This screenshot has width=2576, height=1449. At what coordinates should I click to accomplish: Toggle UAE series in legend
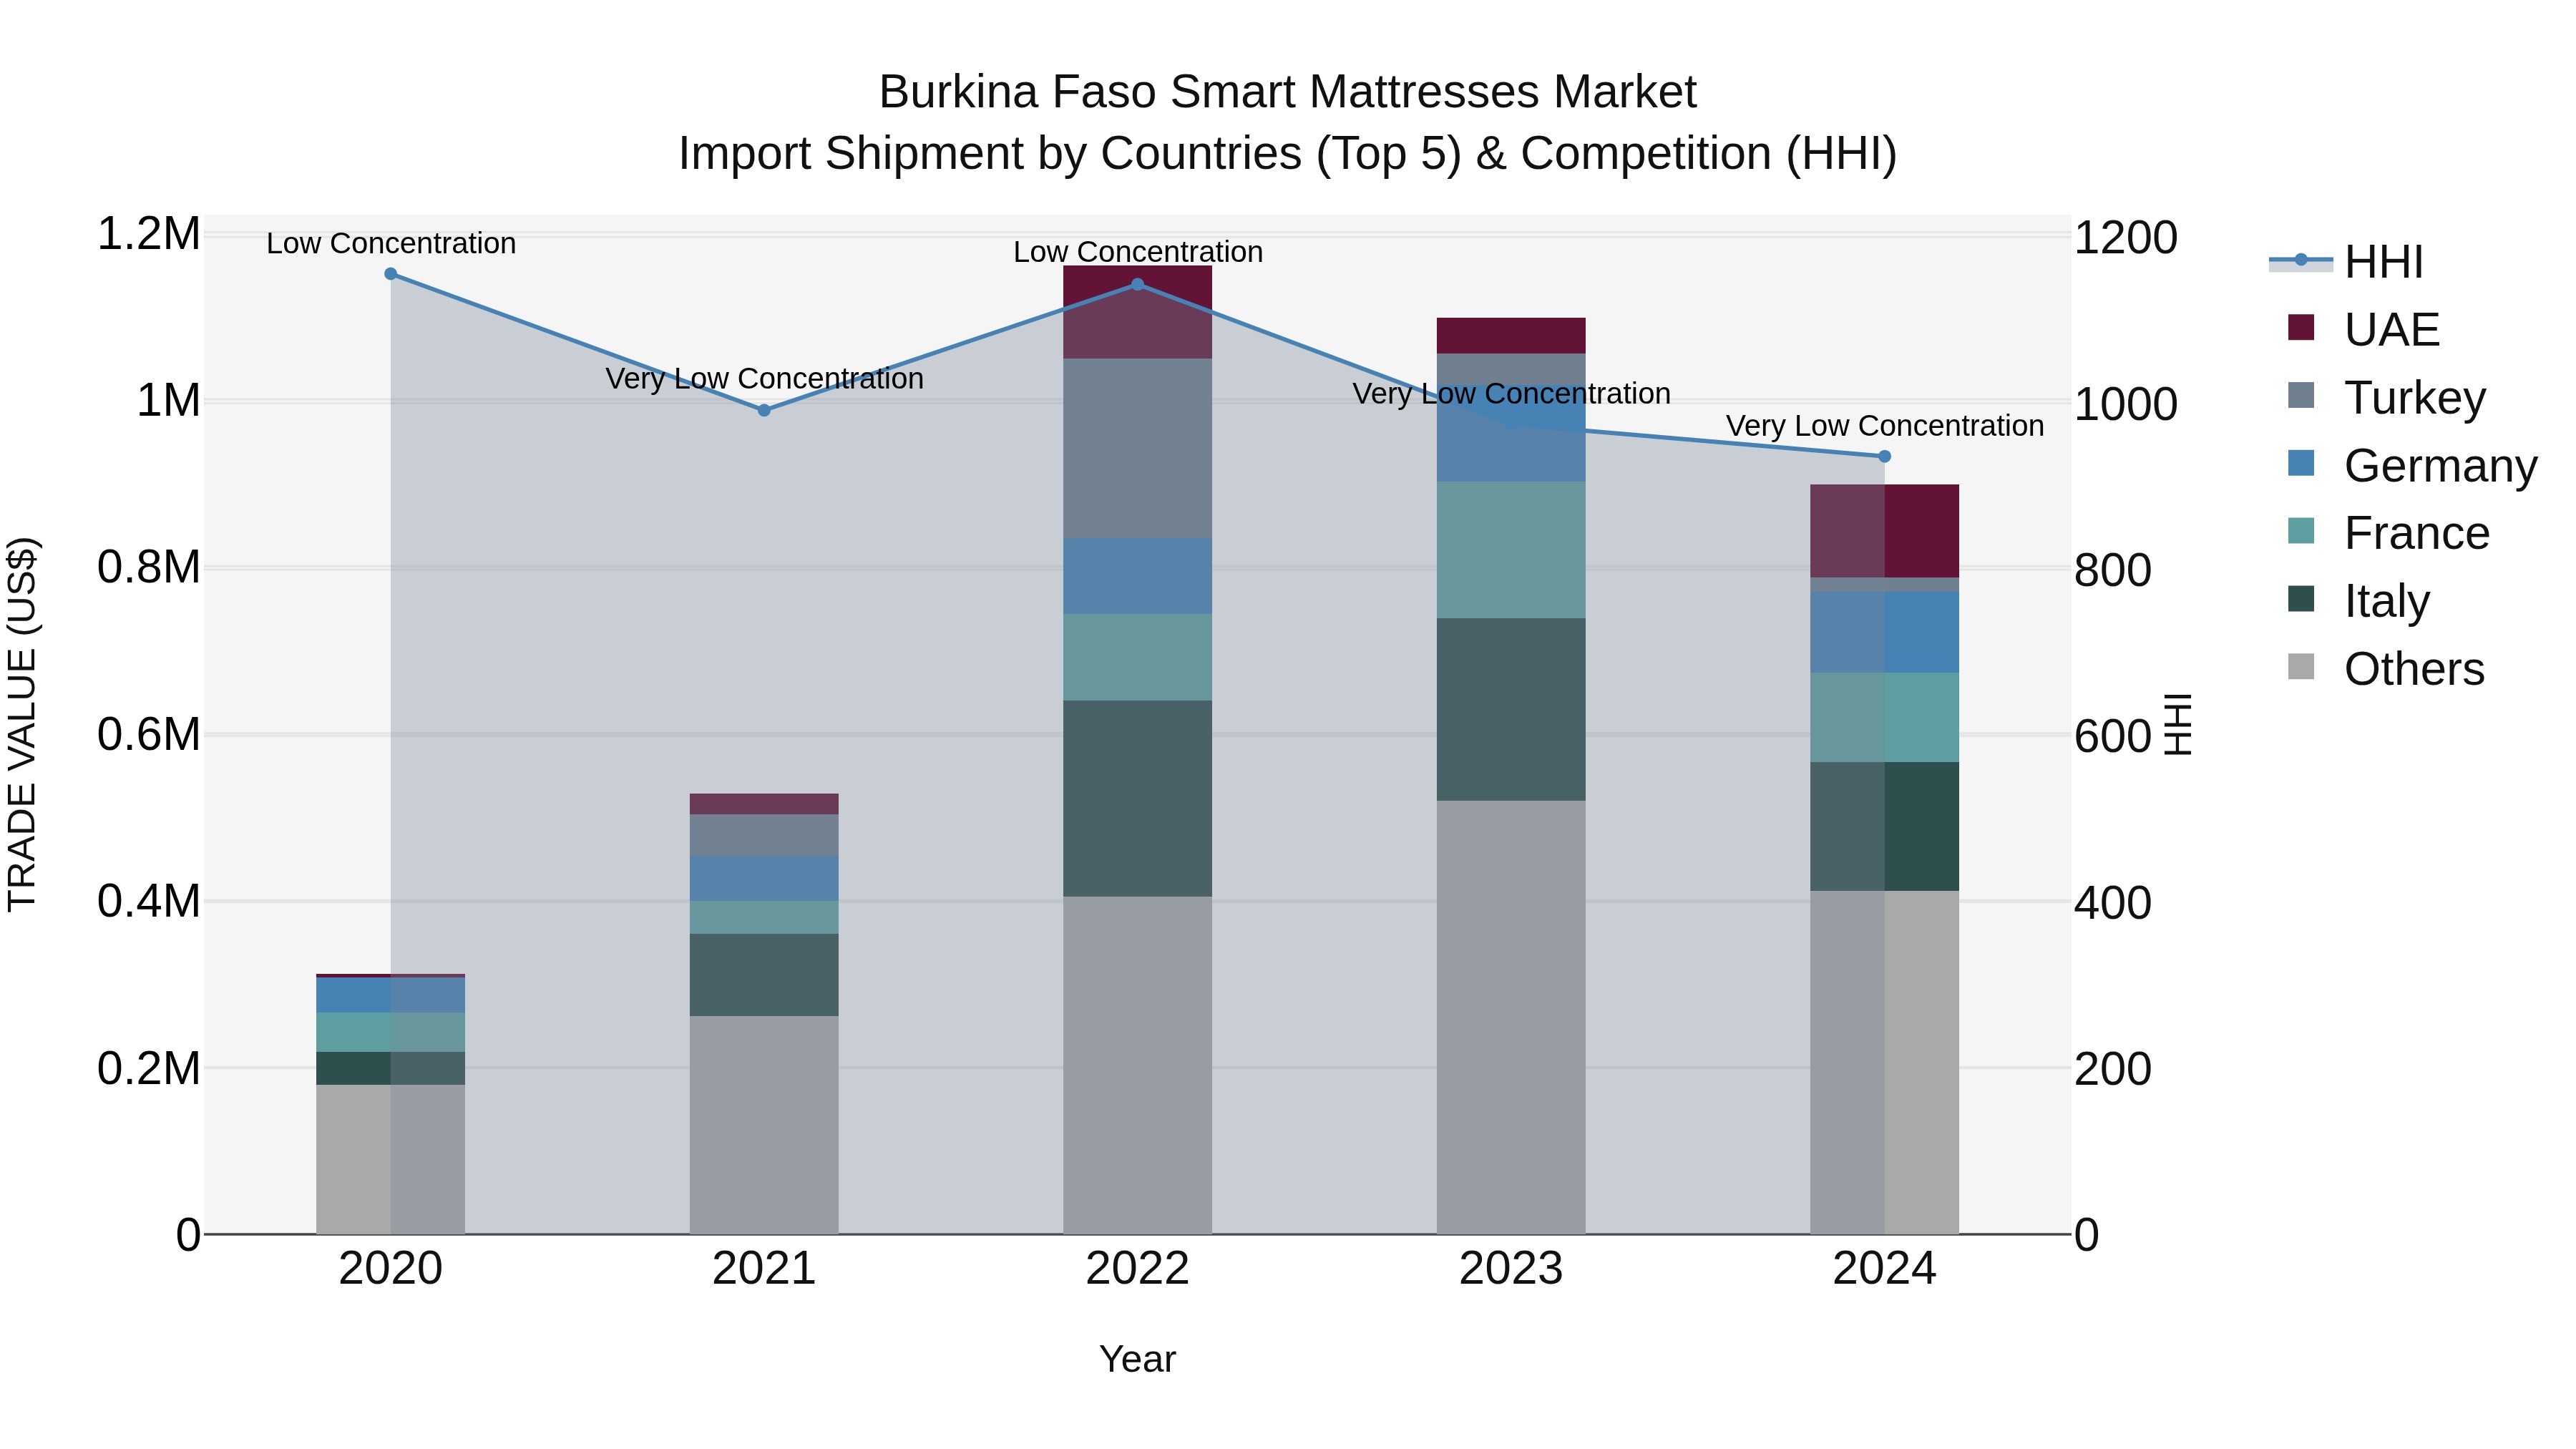click(2363, 330)
